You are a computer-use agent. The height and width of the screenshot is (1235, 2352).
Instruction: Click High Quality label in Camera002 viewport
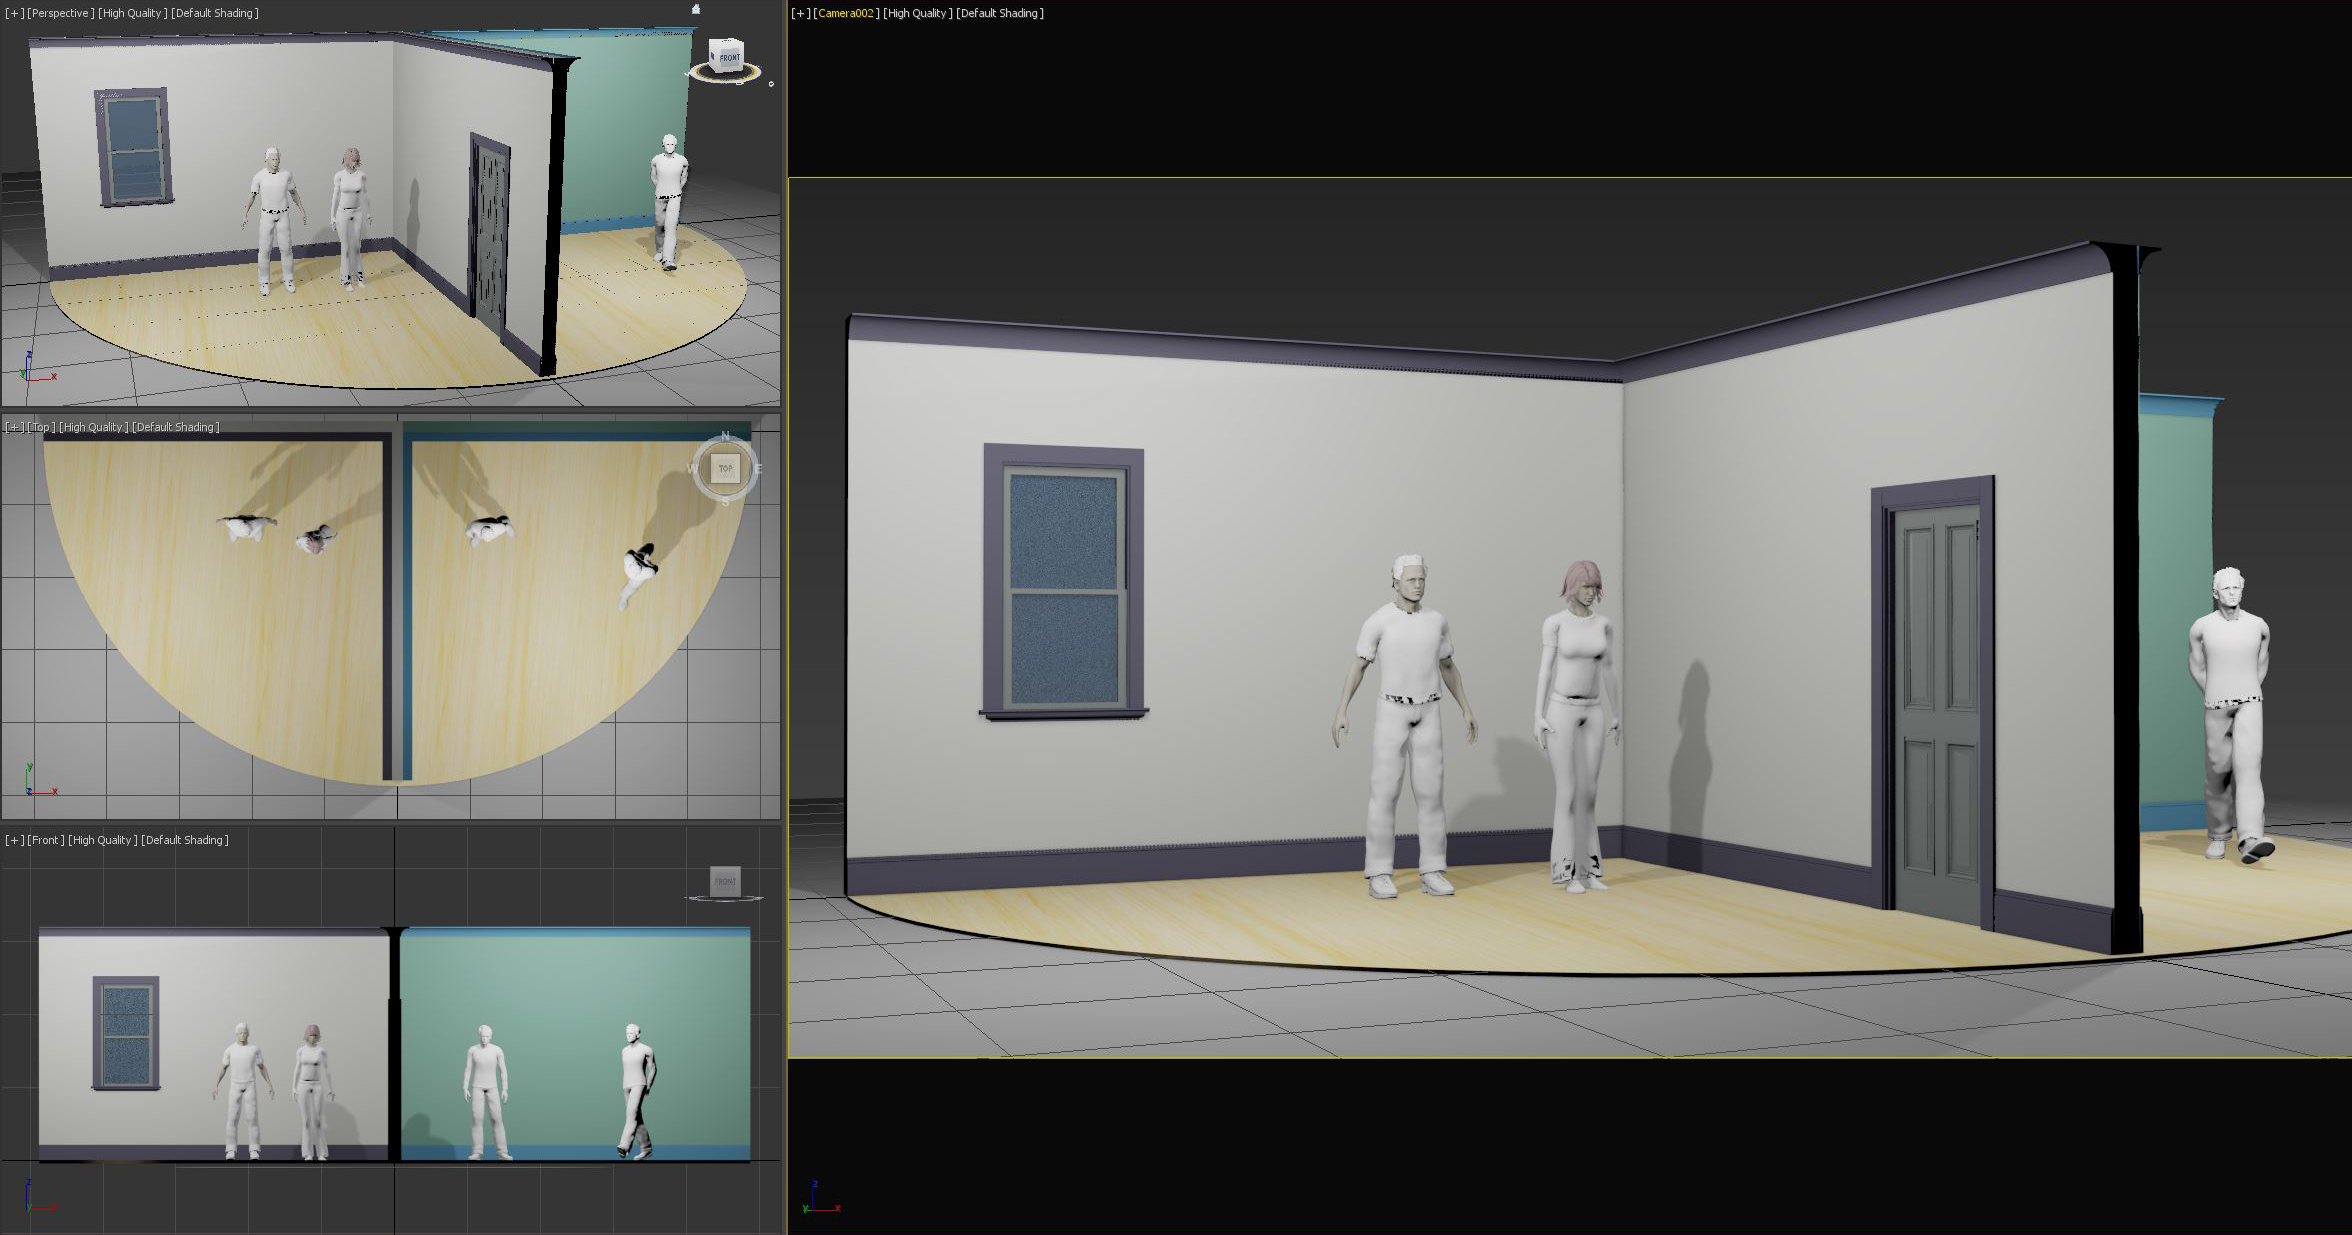tap(917, 13)
